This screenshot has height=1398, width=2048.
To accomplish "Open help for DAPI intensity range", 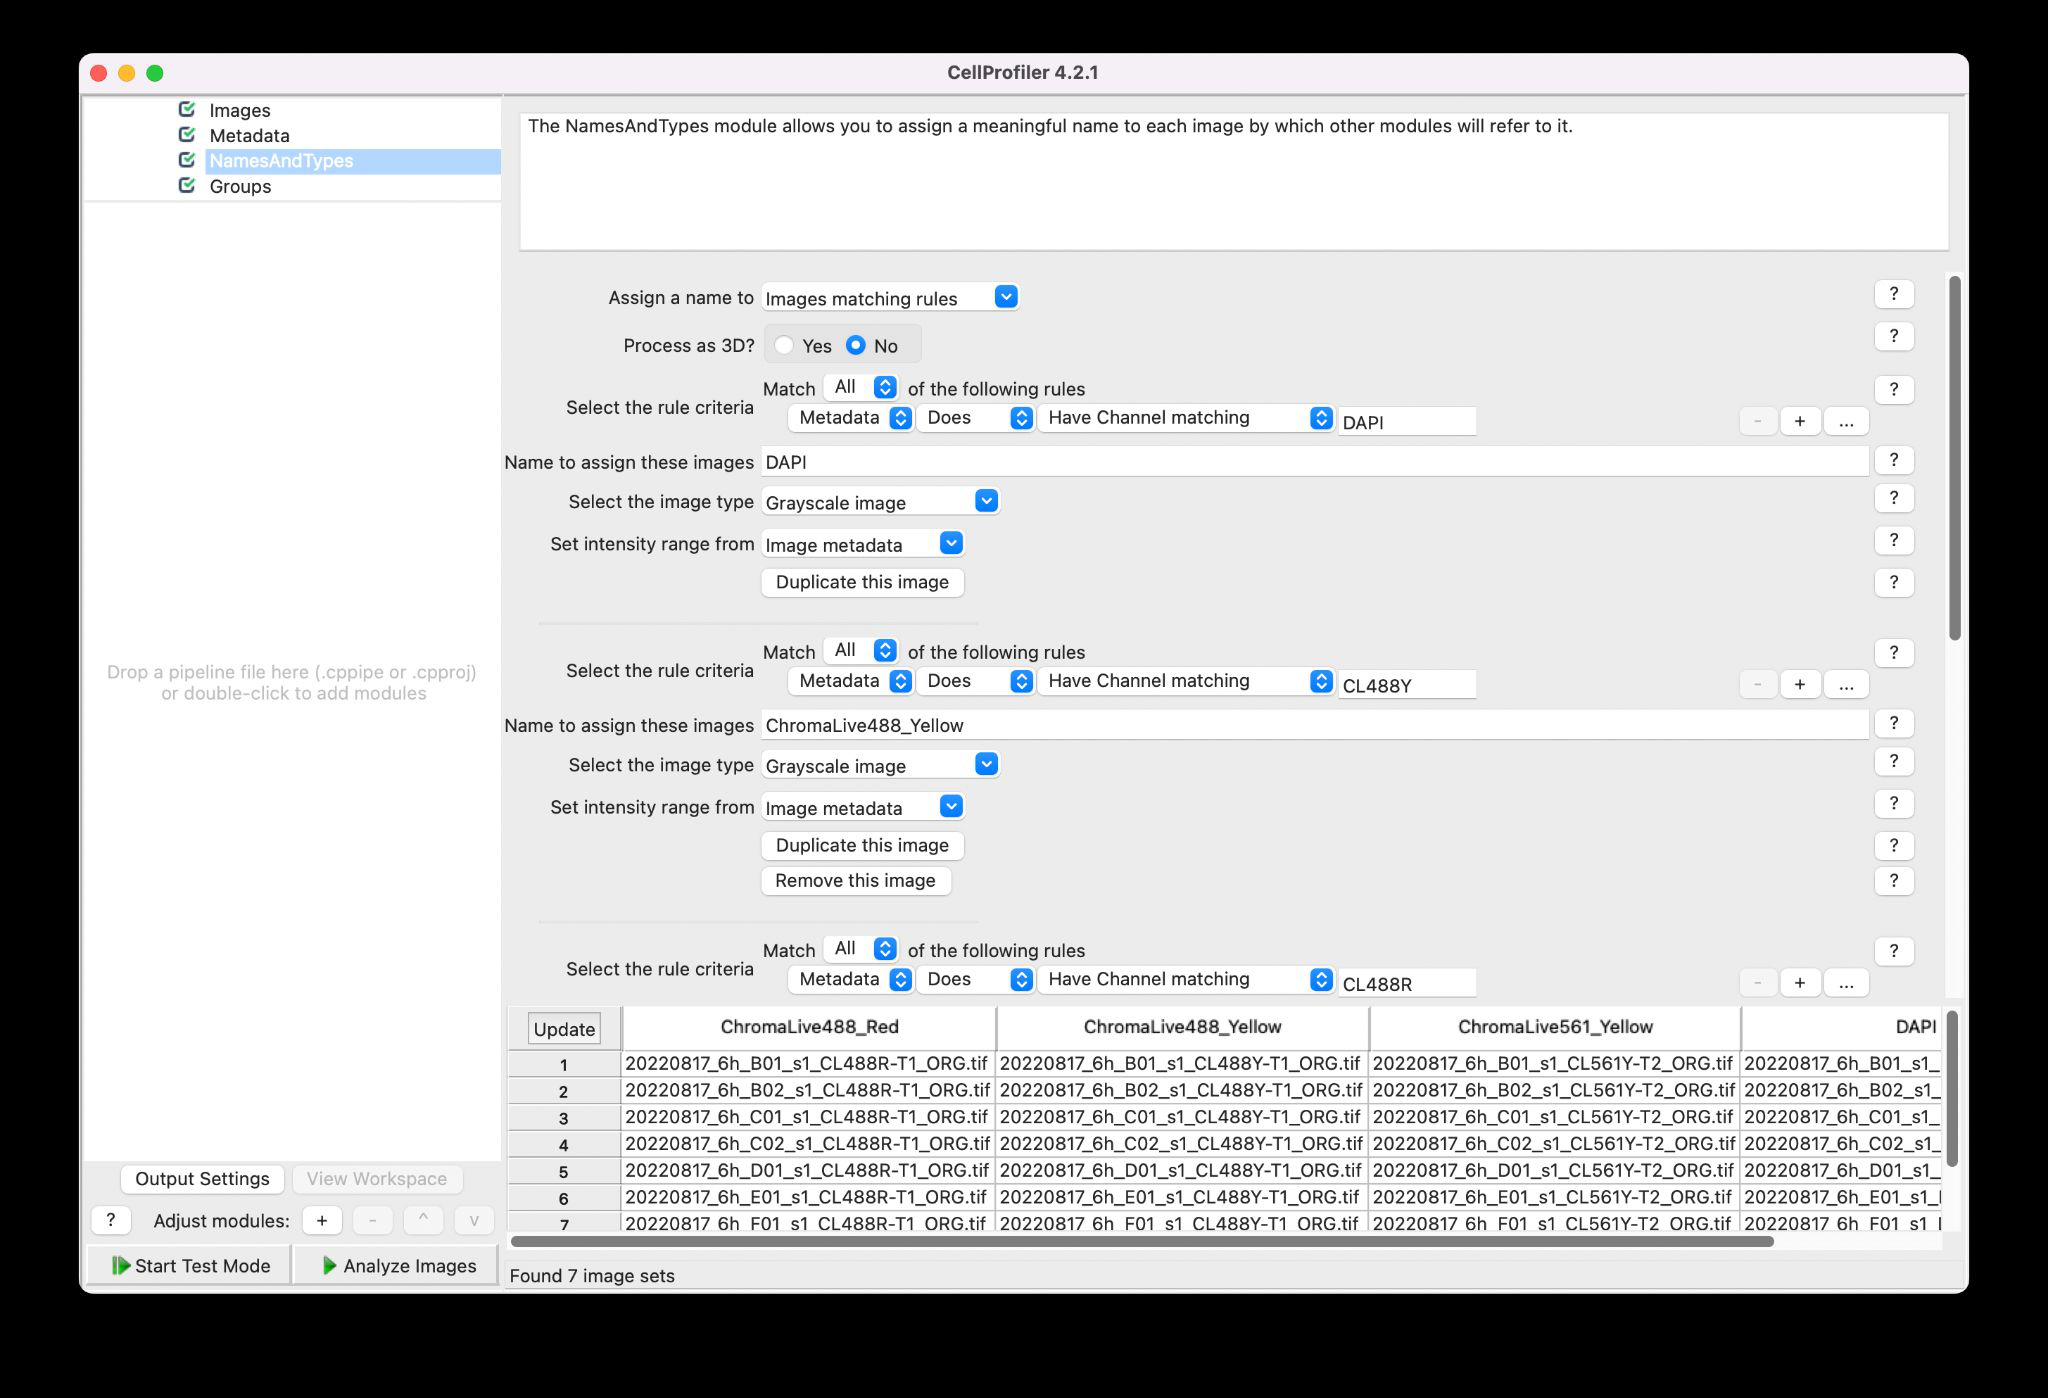I will (1894, 540).
